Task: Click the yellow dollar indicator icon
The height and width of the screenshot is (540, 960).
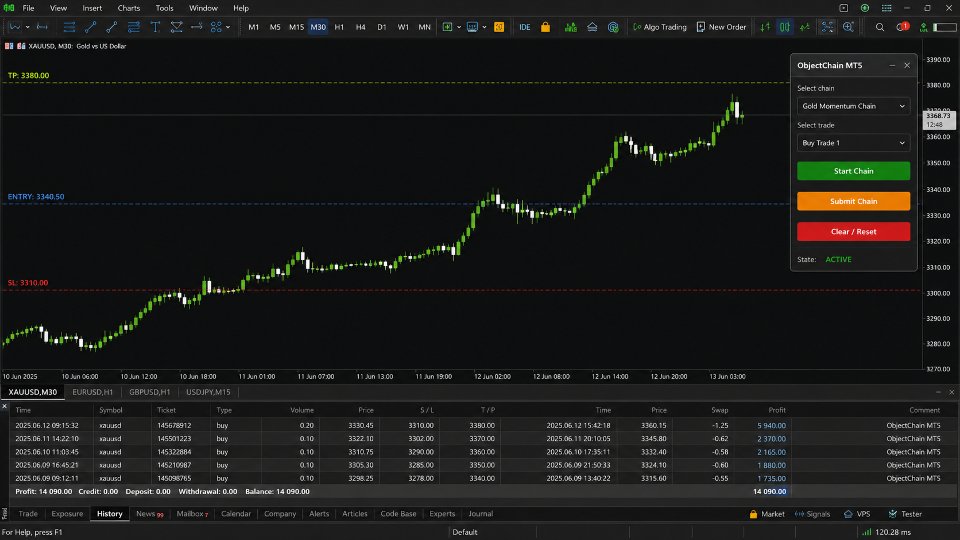Action: (499, 27)
